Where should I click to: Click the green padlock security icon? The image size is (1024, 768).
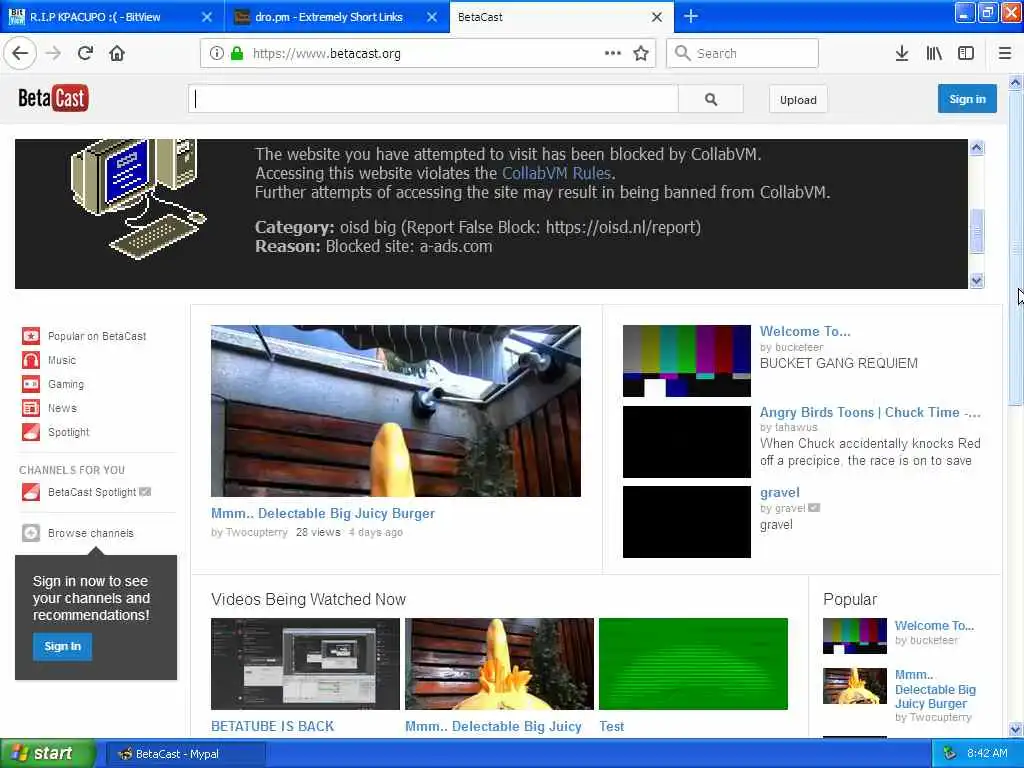[x=237, y=54]
